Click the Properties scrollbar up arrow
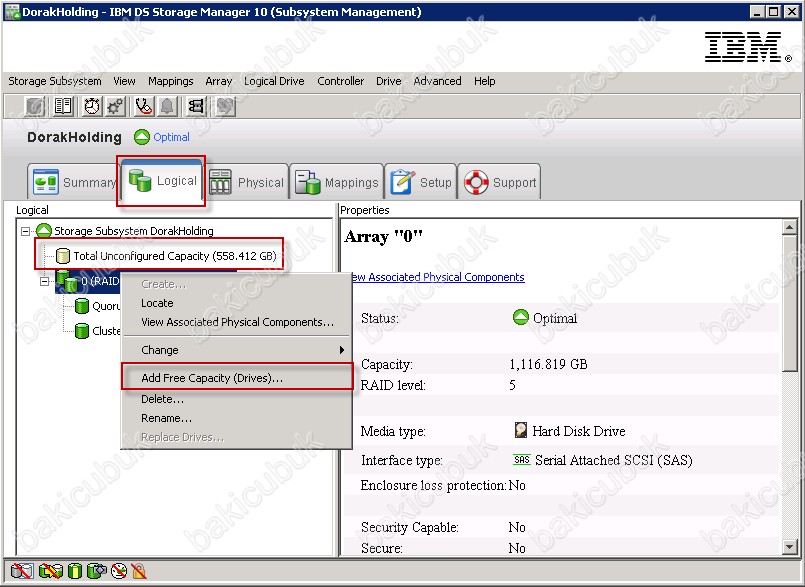The image size is (805, 587). click(790, 226)
